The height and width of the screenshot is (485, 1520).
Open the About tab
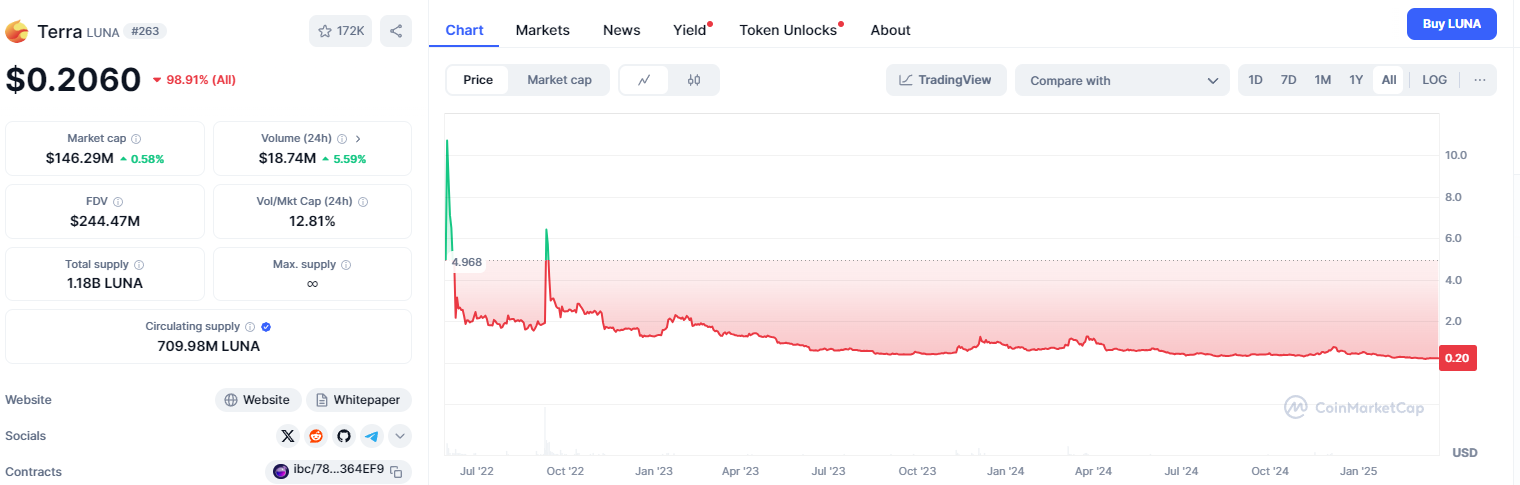890,30
